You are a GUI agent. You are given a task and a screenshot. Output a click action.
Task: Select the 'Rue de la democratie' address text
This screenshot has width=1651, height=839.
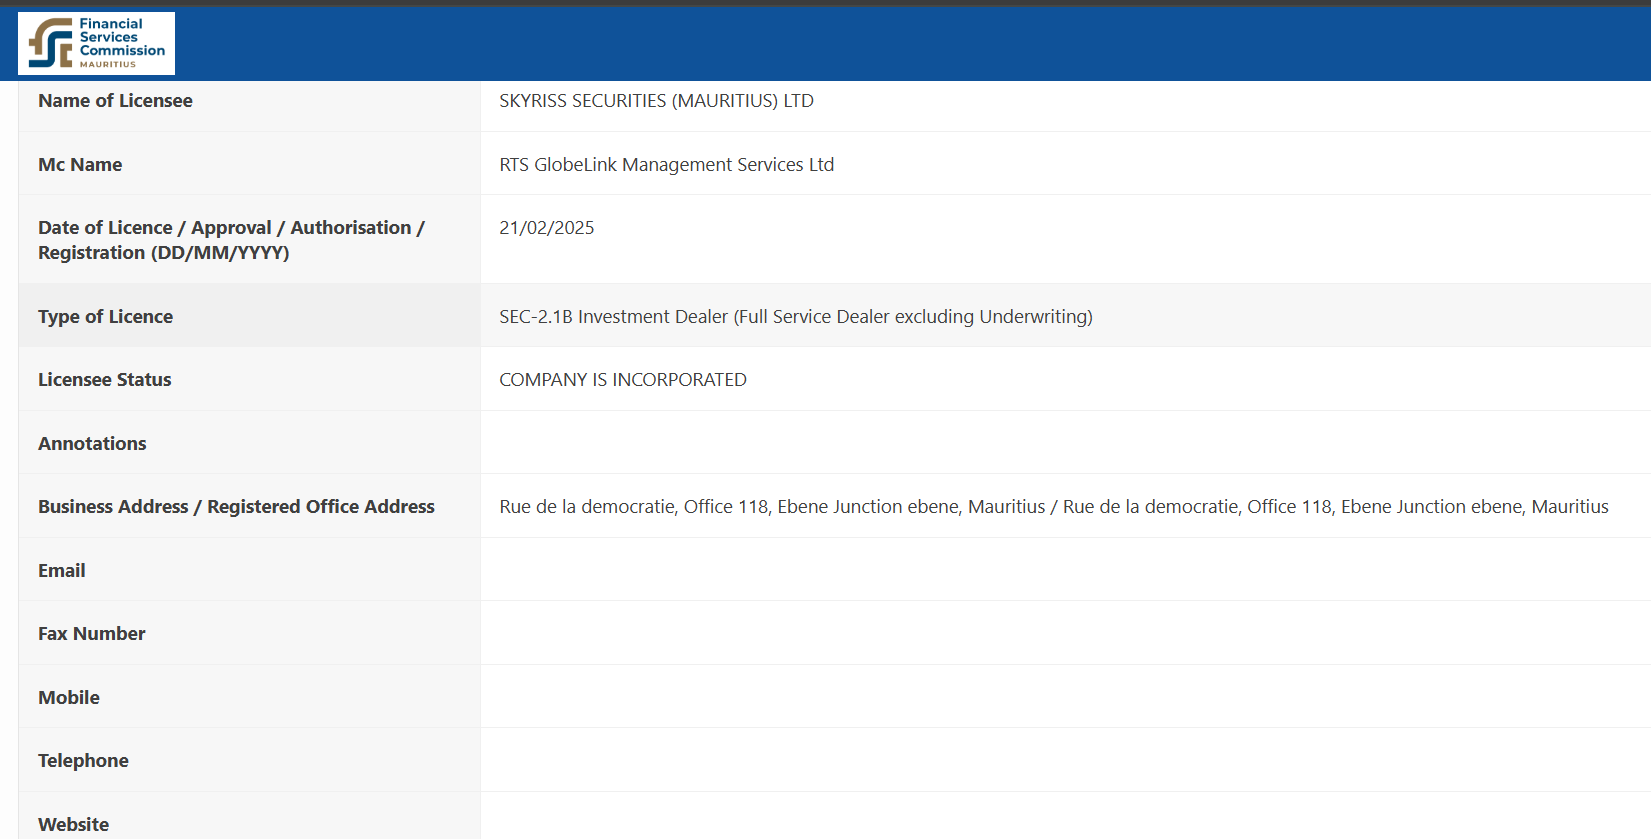[x=1053, y=507]
